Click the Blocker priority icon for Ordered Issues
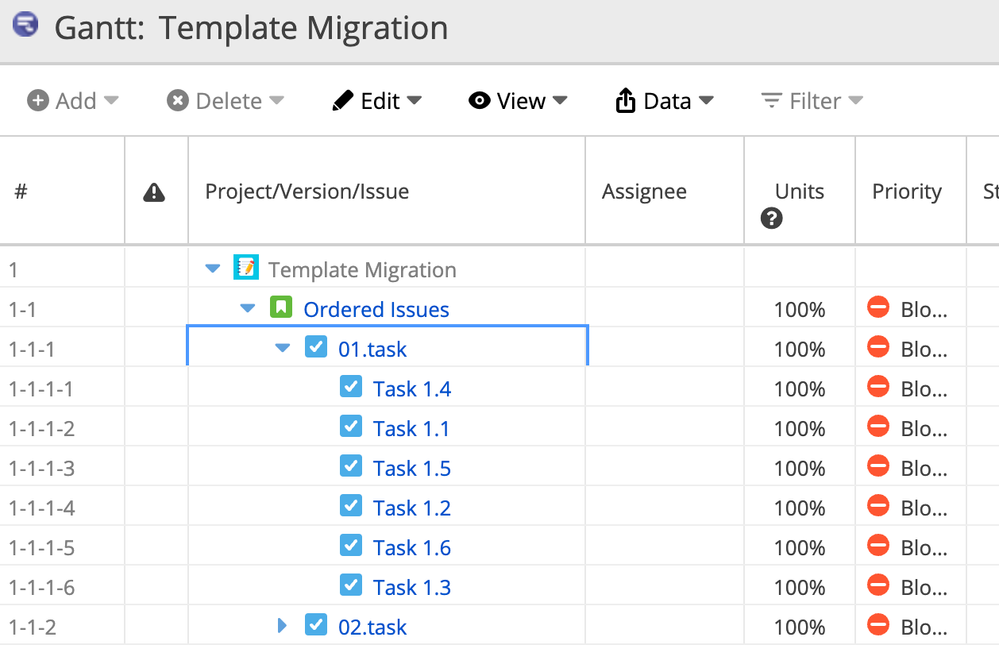 (878, 307)
